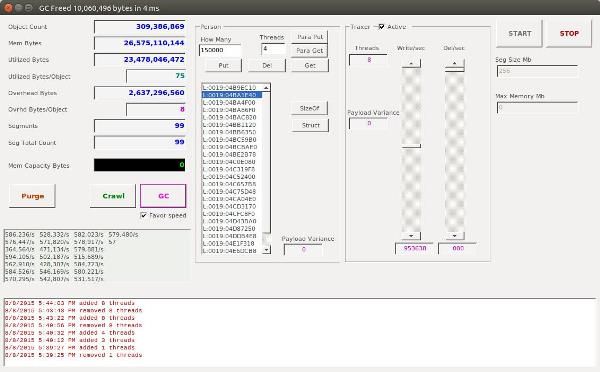Click the Purge button

pyautogui.click(x=33, y=196)
